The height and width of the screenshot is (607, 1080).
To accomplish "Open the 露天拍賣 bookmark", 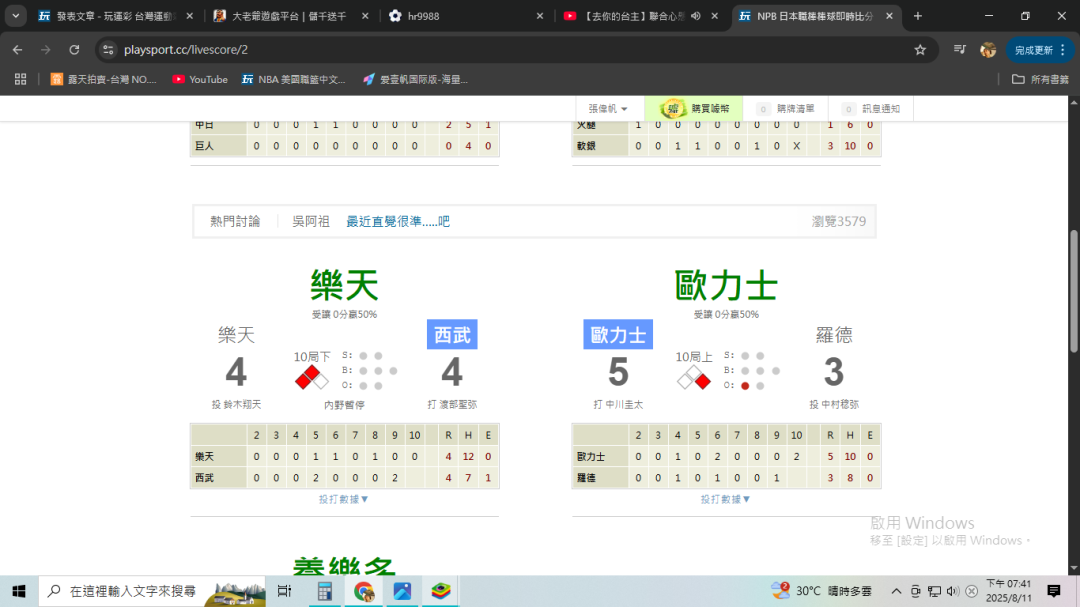I will (104, 79).
